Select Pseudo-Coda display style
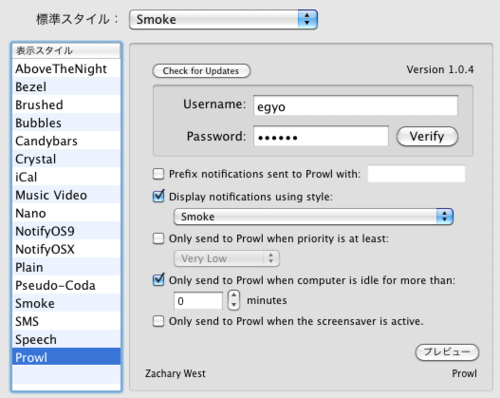The height and width of the screenshot is (398, 500). point(66,285)
